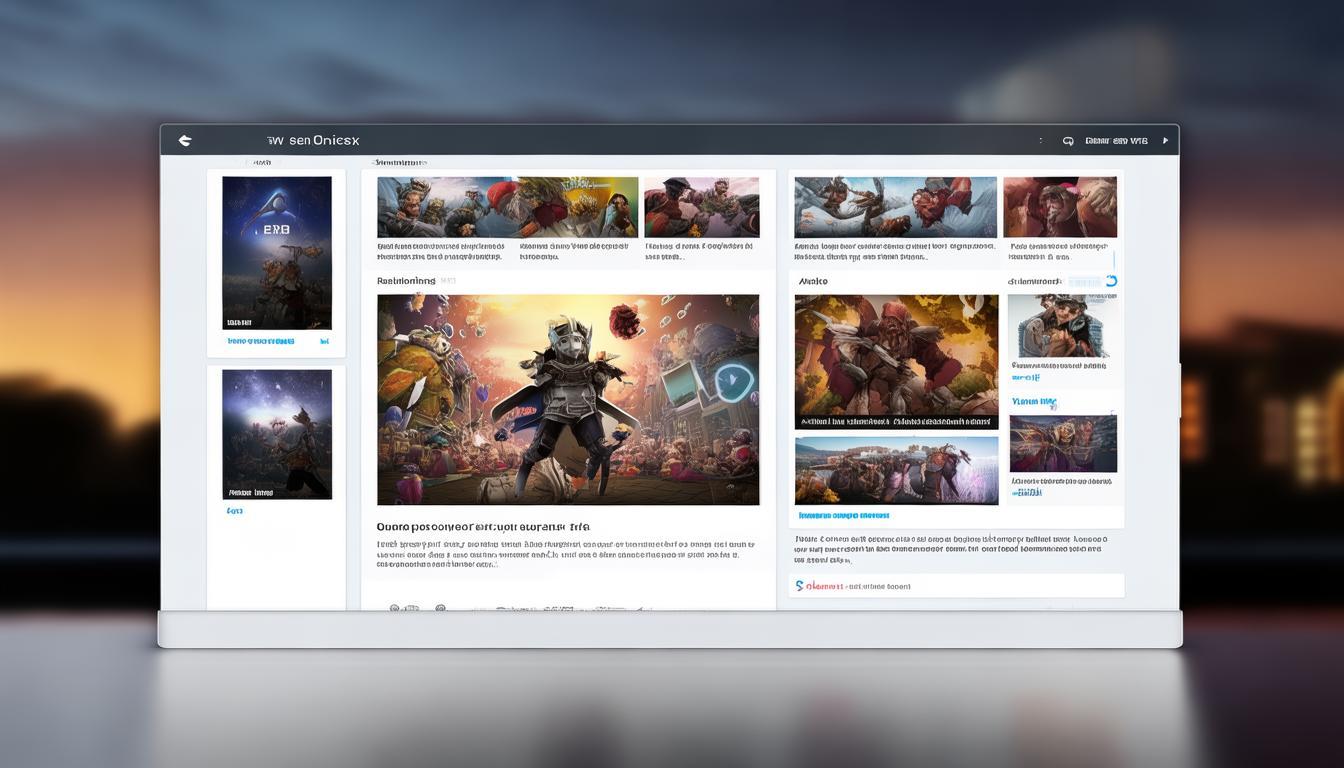The image size is (1344, 768).
Task: Click the back arrow in title bar
Action: (x=185, y=141)
